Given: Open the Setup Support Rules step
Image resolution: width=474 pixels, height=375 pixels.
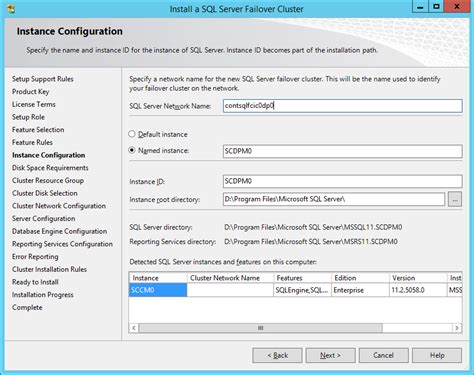Looking at the screenshot, I should pos(43,79).
